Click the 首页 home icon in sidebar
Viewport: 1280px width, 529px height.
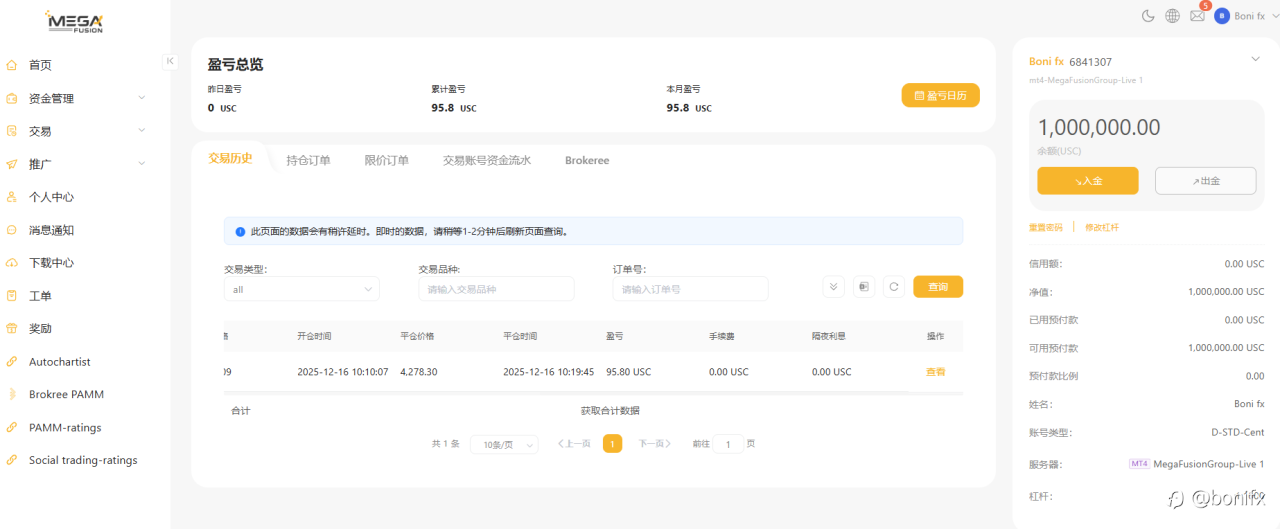pyautogui.click(x=12, y=65)
